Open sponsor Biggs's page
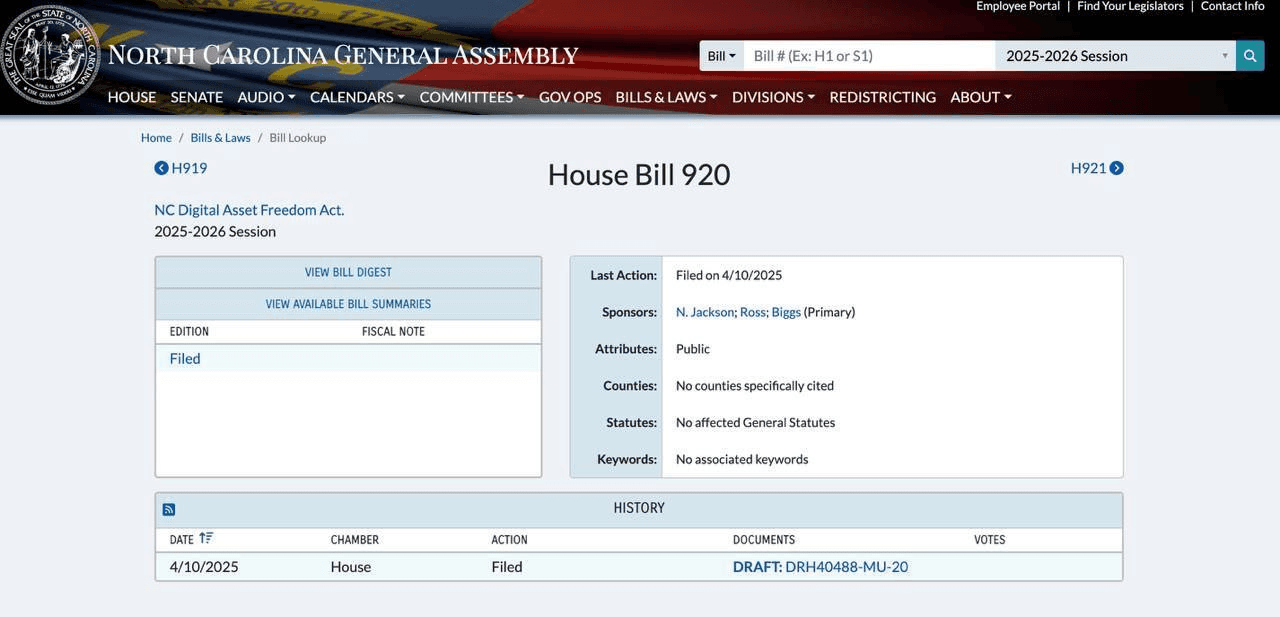Screen dimensions: 1280x617 (786, 312)
